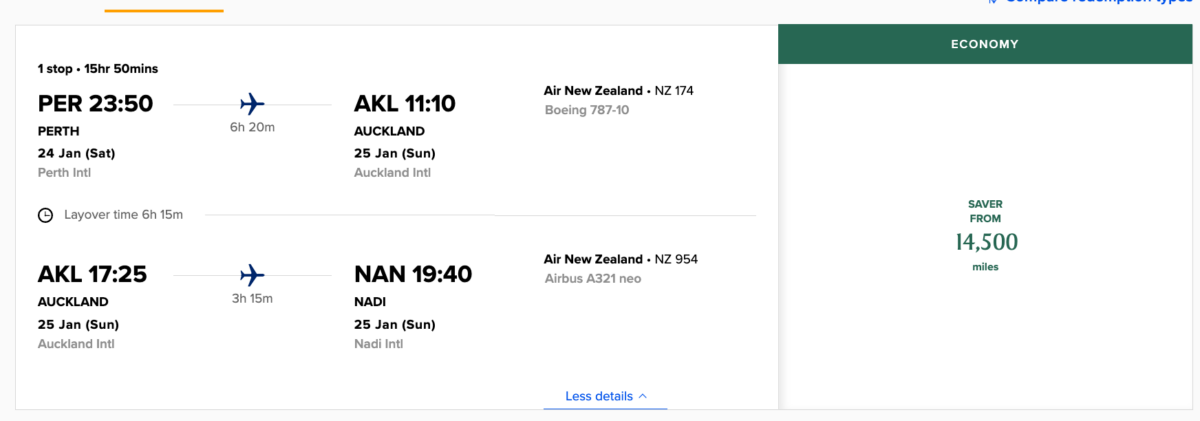This screenshot has width=1200, height=421.
Task: Click the up chevron beside Less details
Action: (643, 396)
